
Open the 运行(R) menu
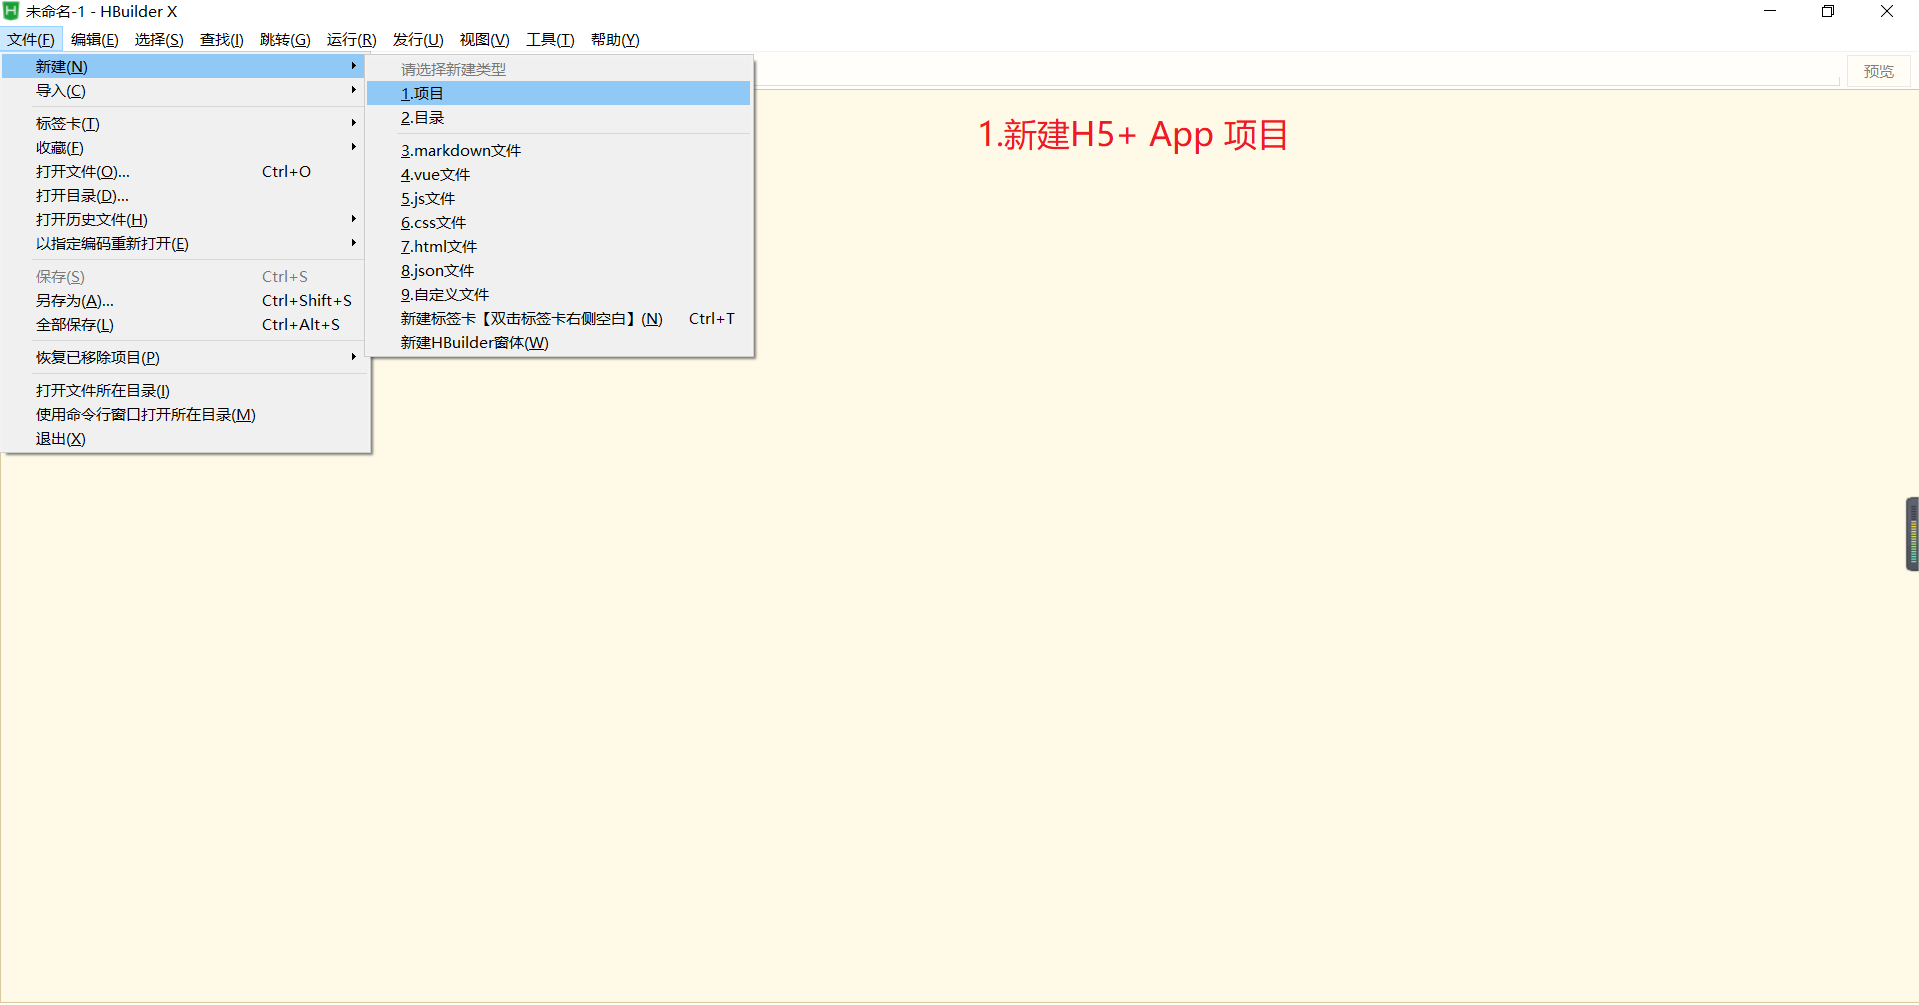350,40
